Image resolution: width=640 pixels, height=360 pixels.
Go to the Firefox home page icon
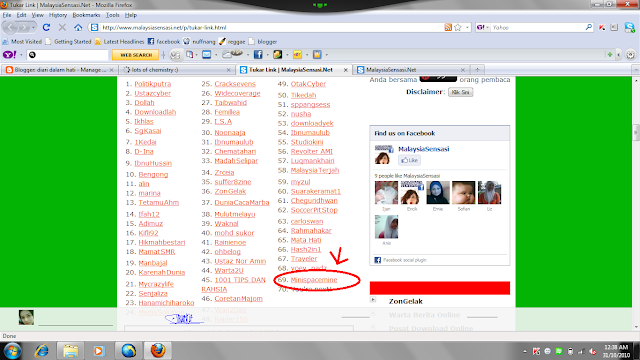point(78,27)
